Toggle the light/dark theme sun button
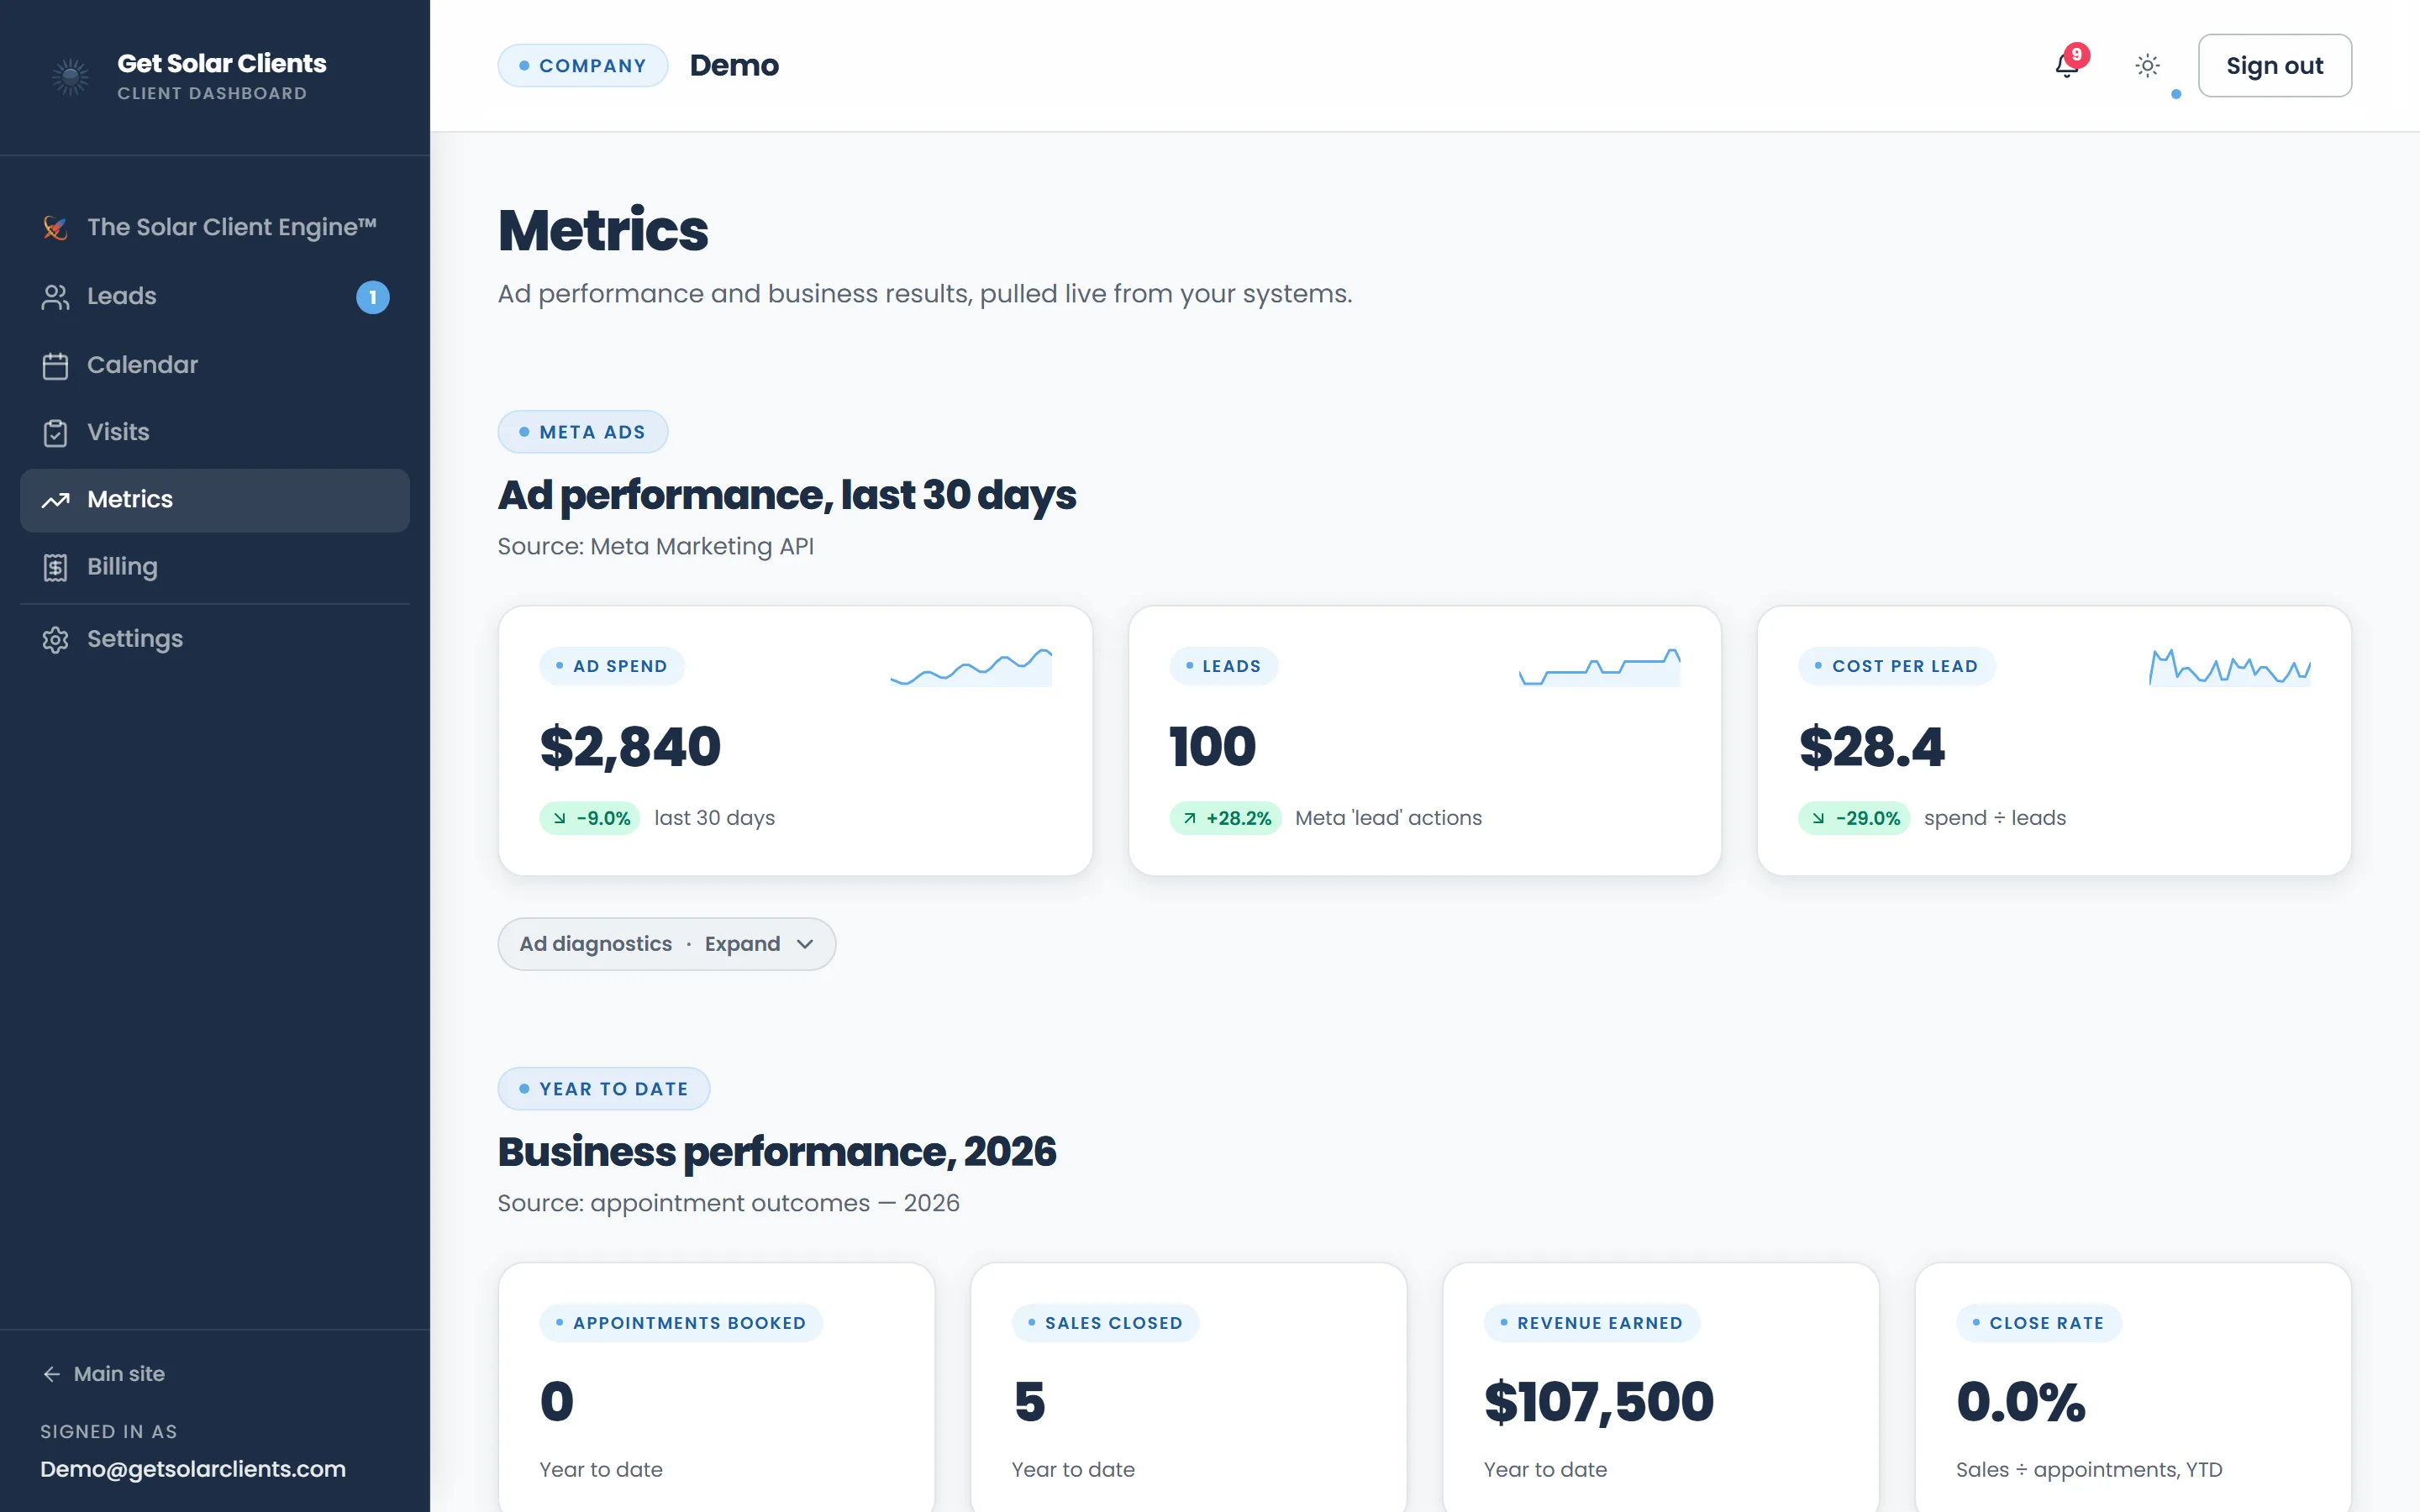The width and height of the screenshot is (2420, 1512). (x=2147, y=66)
